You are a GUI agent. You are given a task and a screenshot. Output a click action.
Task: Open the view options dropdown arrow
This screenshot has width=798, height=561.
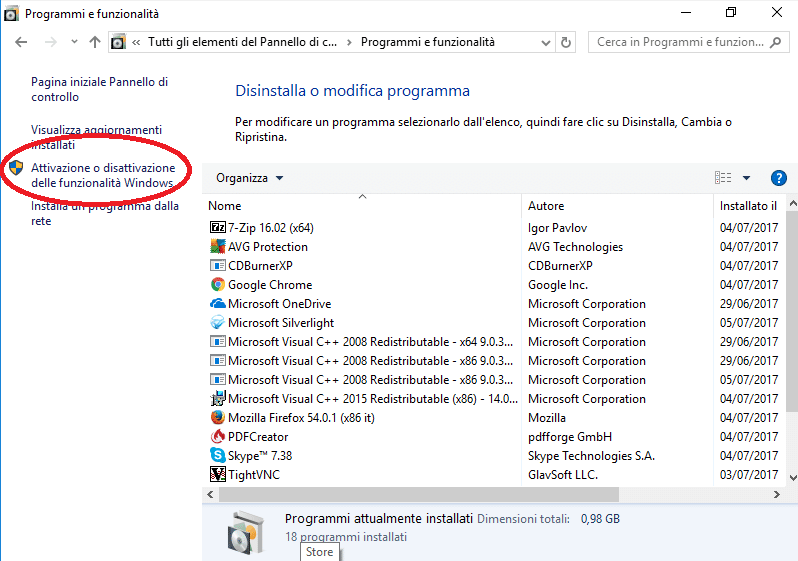coord(746,178)
